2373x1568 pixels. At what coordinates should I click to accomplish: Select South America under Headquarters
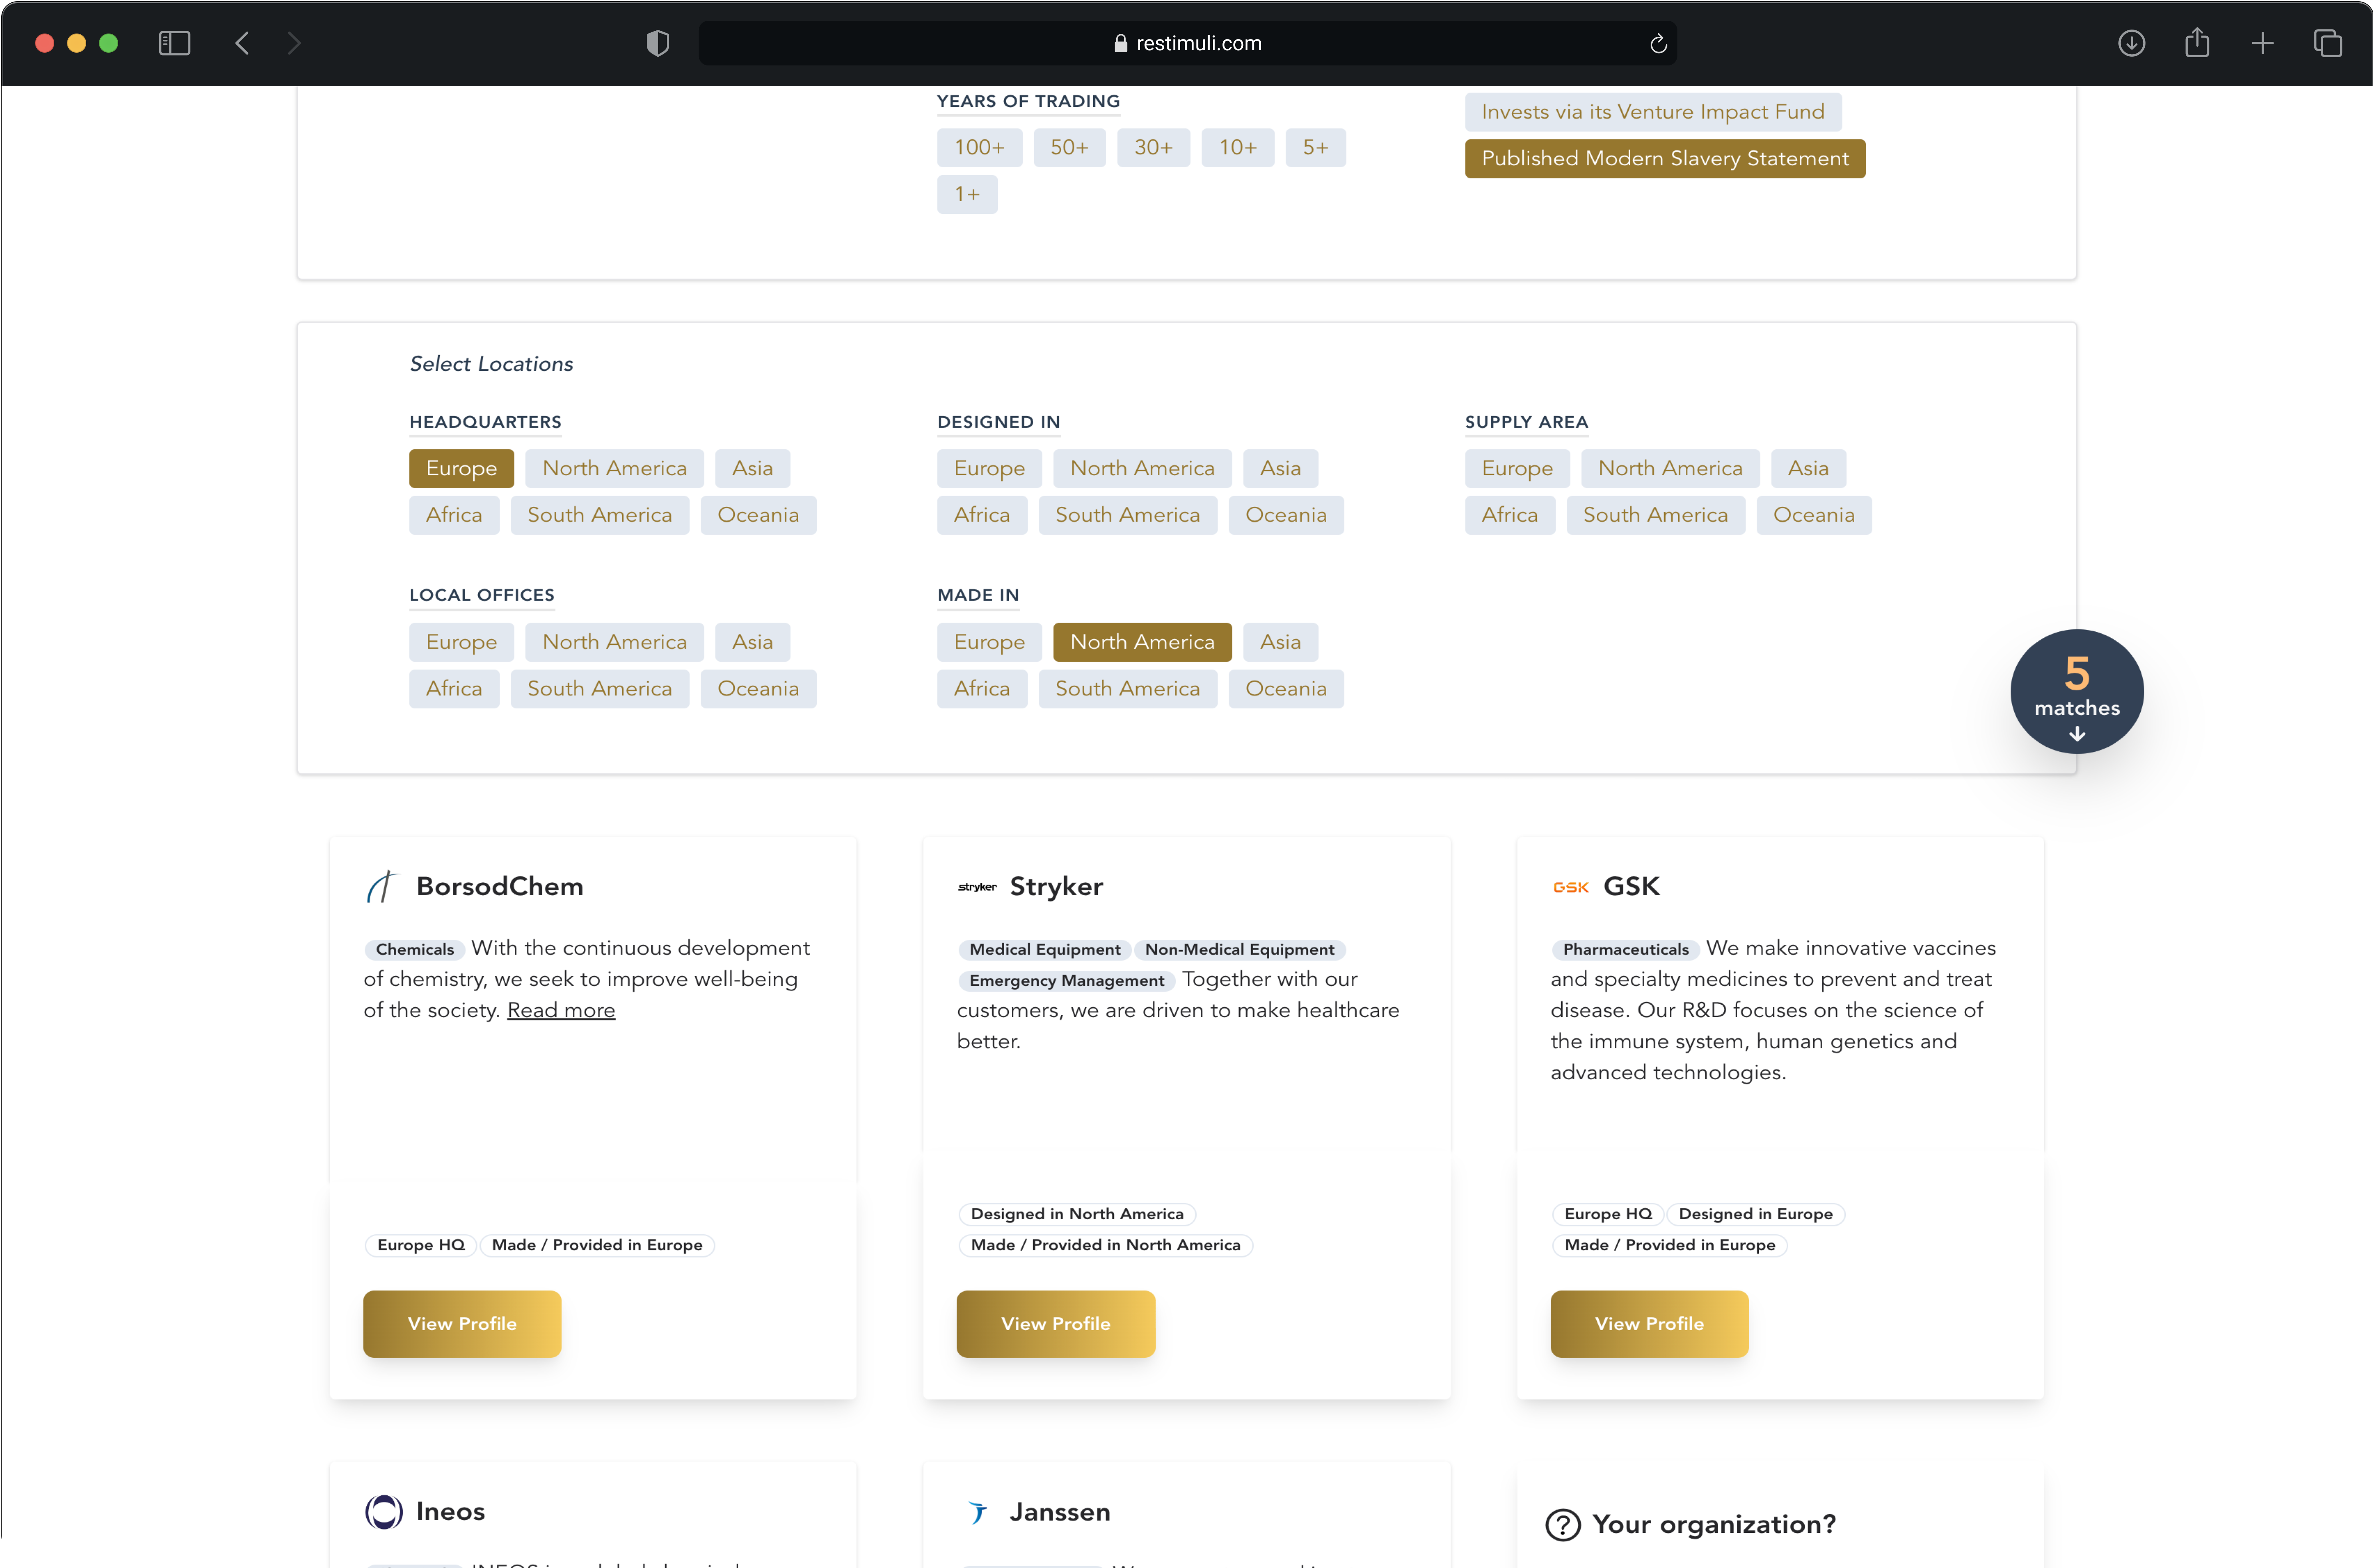[599, 515]
